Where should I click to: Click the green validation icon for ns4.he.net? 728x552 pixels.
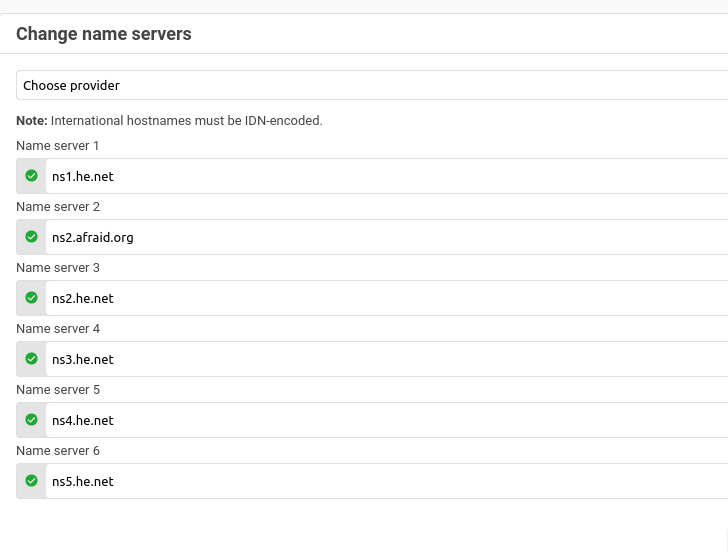tap(31, 420)
